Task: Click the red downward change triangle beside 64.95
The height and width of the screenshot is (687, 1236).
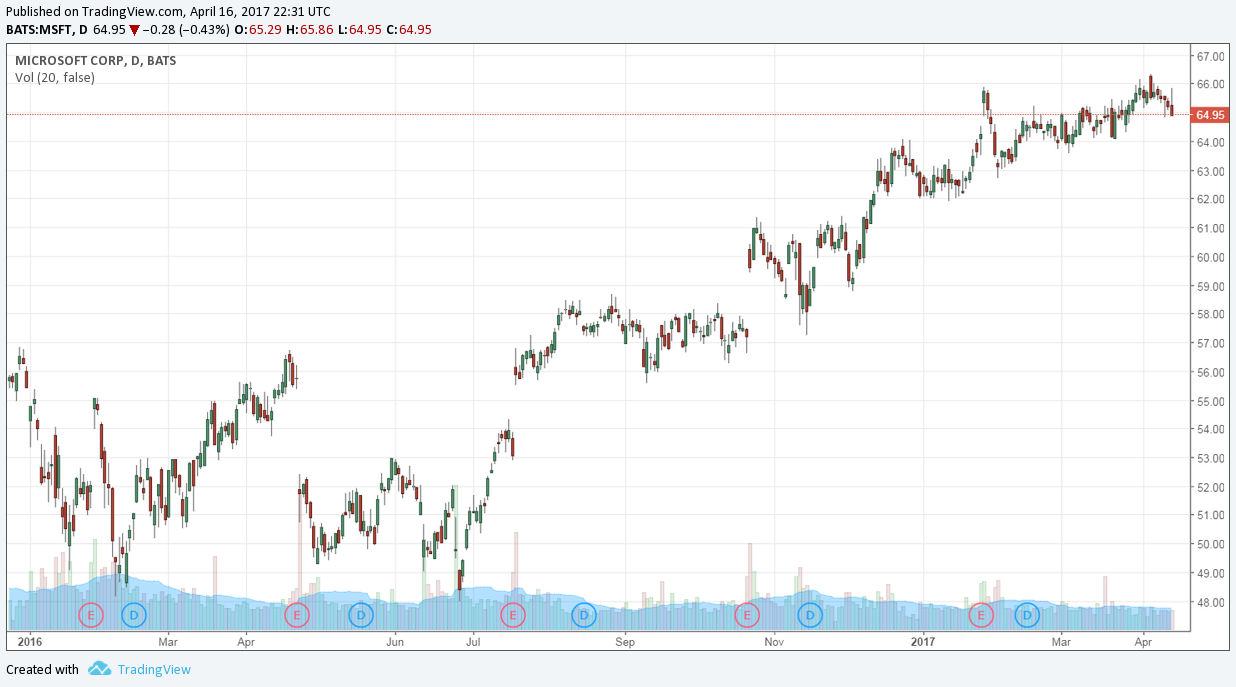Action: 135,30
